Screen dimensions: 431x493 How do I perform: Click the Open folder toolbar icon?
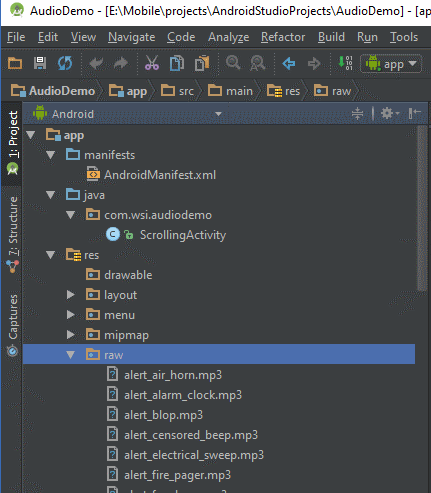[15, 63]
